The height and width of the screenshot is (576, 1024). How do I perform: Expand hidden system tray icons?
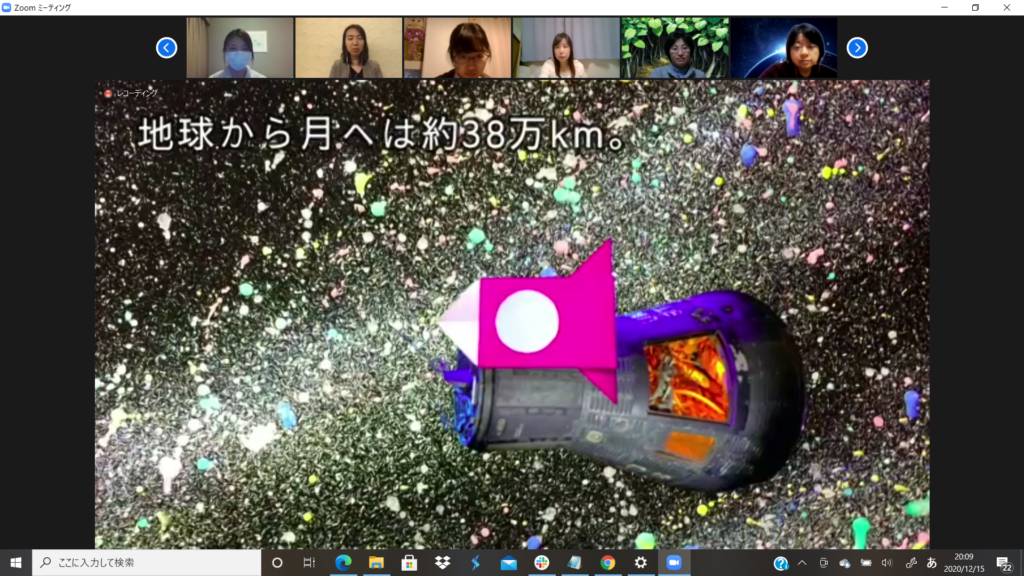coord(802,562)
